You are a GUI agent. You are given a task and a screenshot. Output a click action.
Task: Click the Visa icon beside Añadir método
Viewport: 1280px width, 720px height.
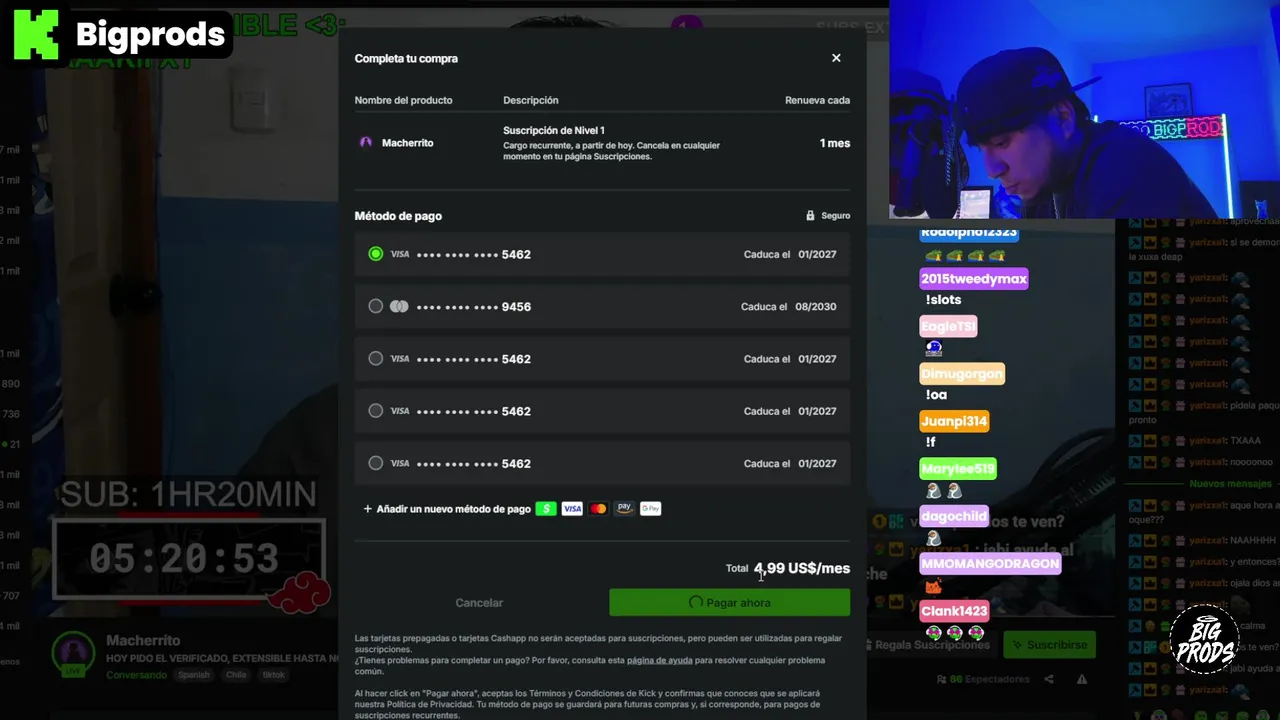tap(572, 508)
